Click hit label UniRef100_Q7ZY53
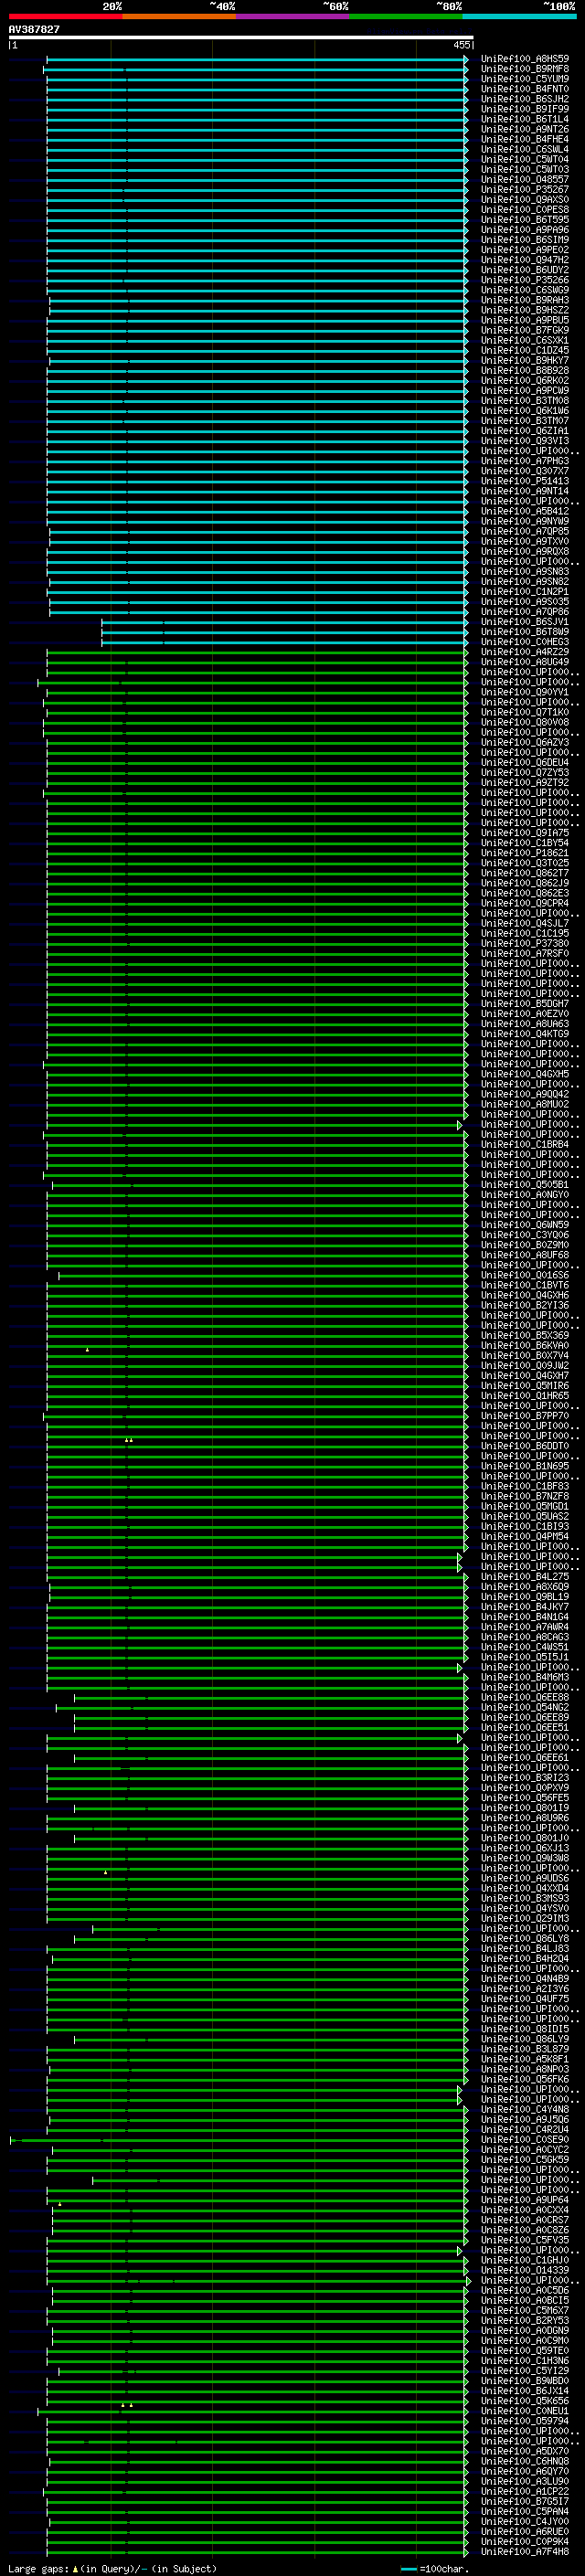The image size is (585, 2576). click(x=525, y=773)
